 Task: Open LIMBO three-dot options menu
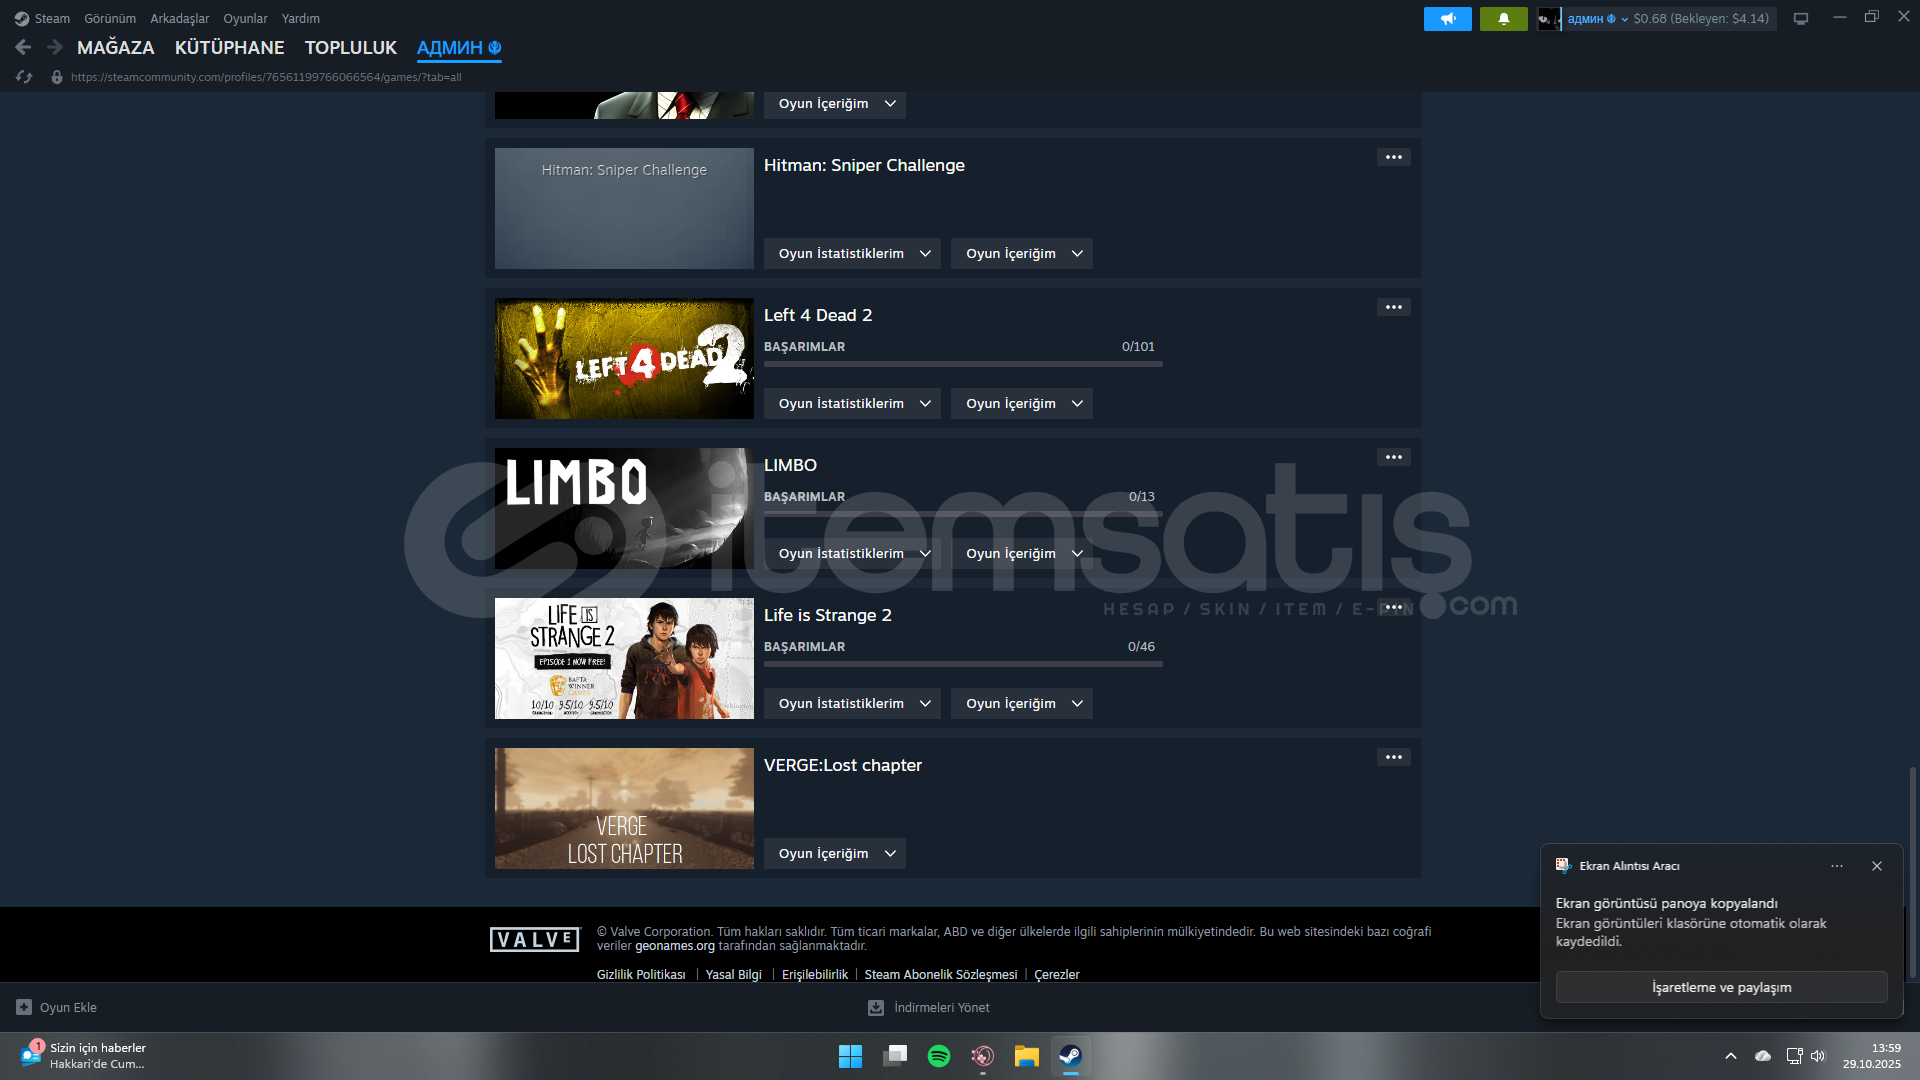pos(1393,457)
